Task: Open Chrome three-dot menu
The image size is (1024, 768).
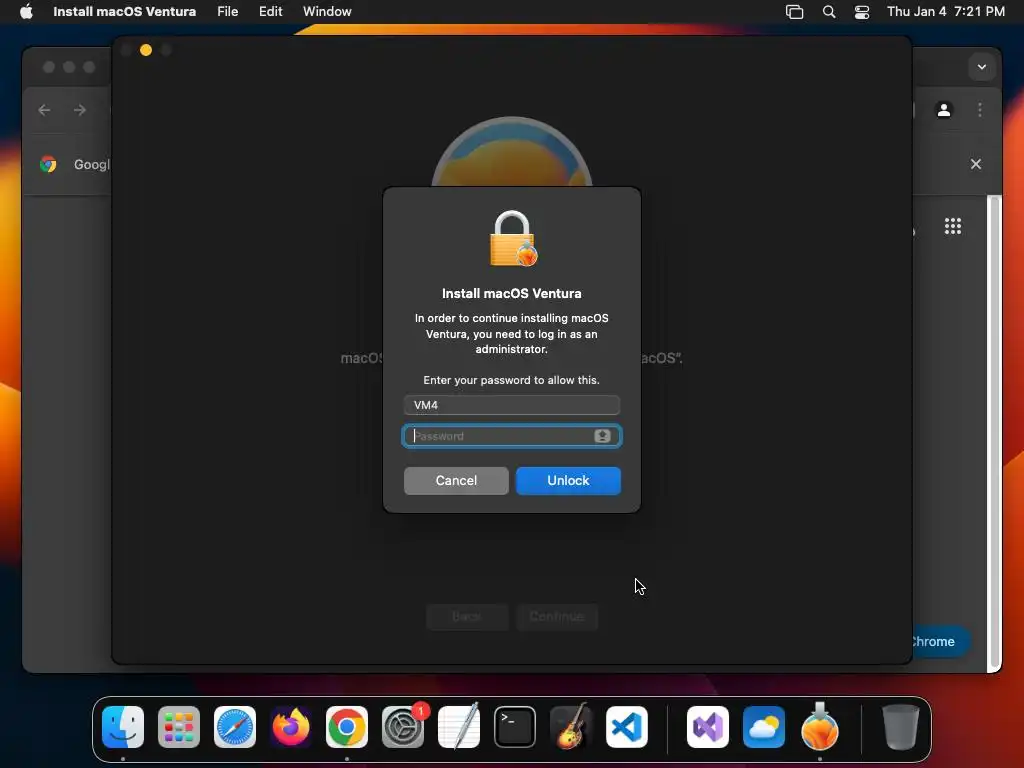Action: tap(980, 110)
